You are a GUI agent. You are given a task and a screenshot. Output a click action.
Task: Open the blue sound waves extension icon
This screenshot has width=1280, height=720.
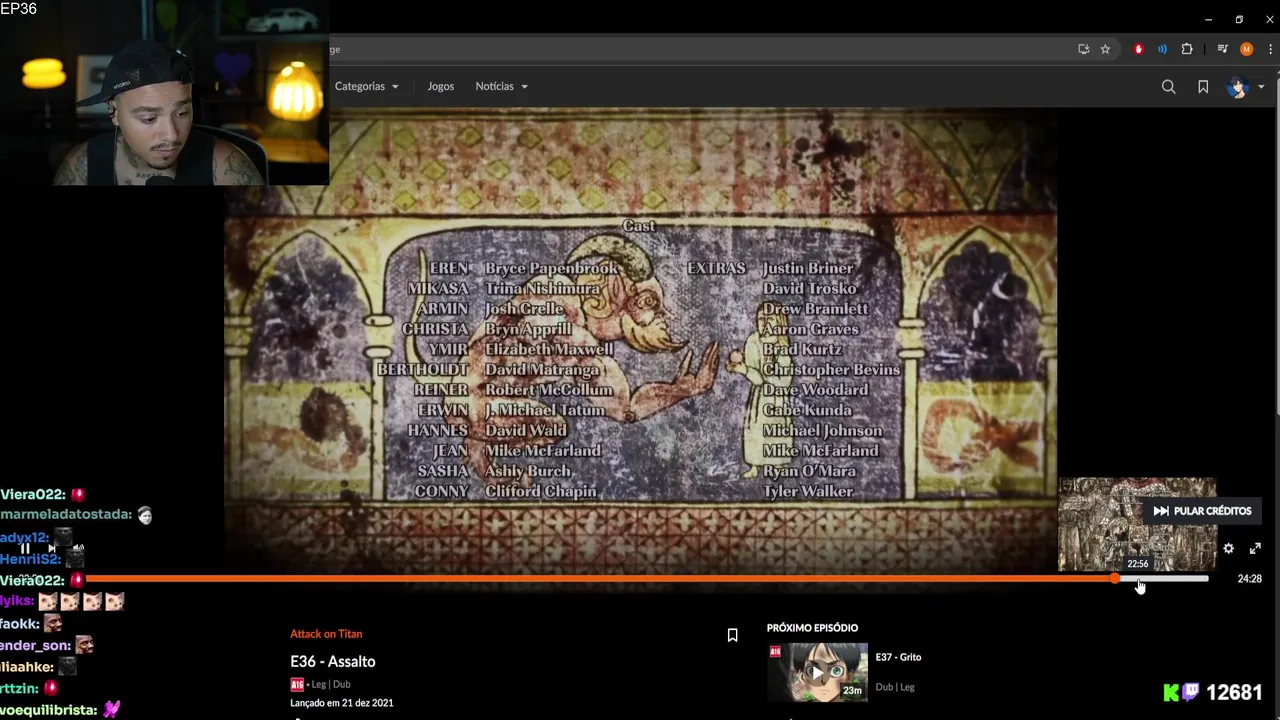(1162, 49)
